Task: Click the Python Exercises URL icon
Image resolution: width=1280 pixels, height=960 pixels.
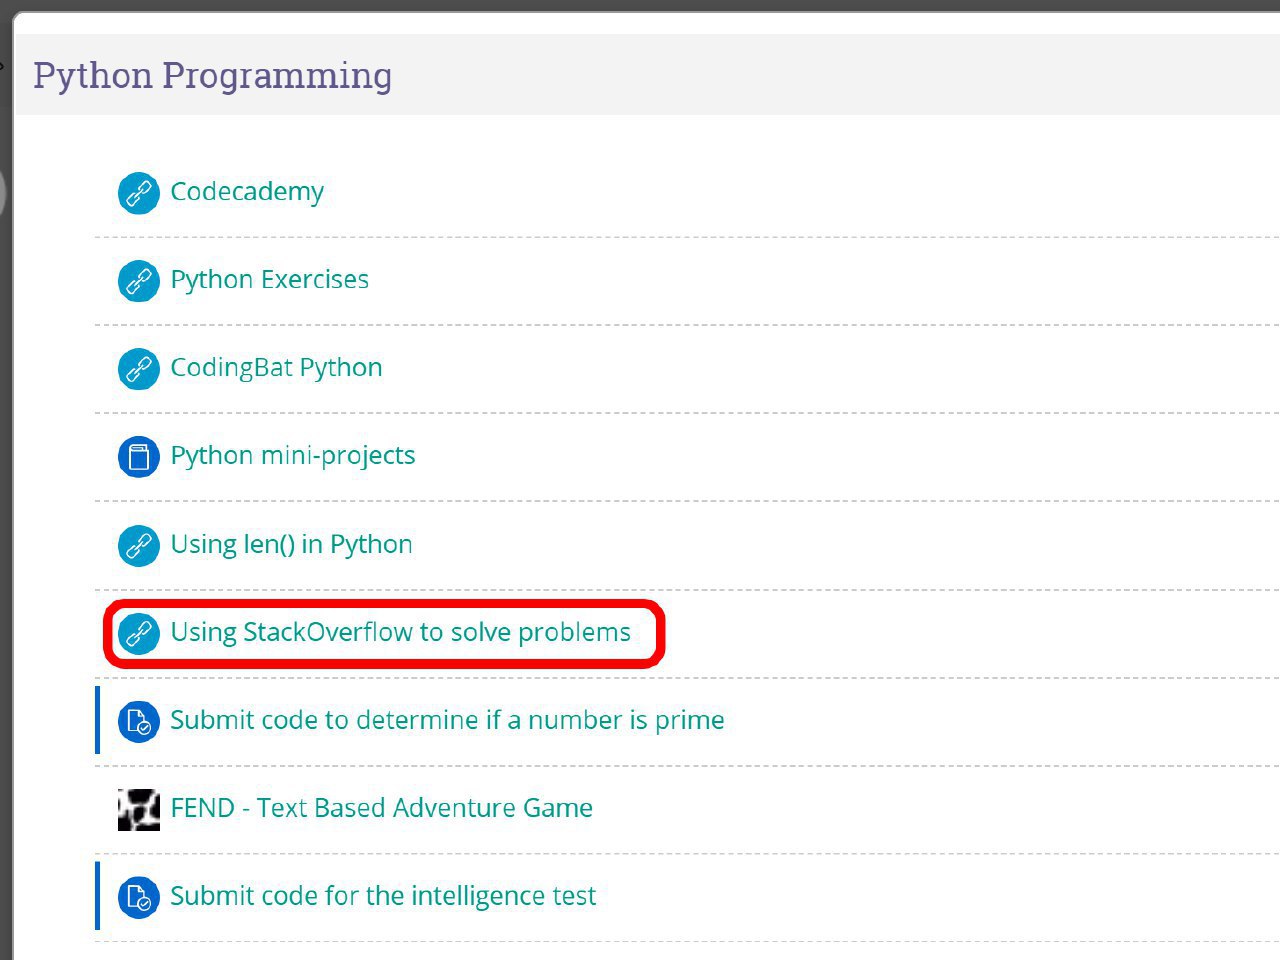Action: click(x=139, y=281)
